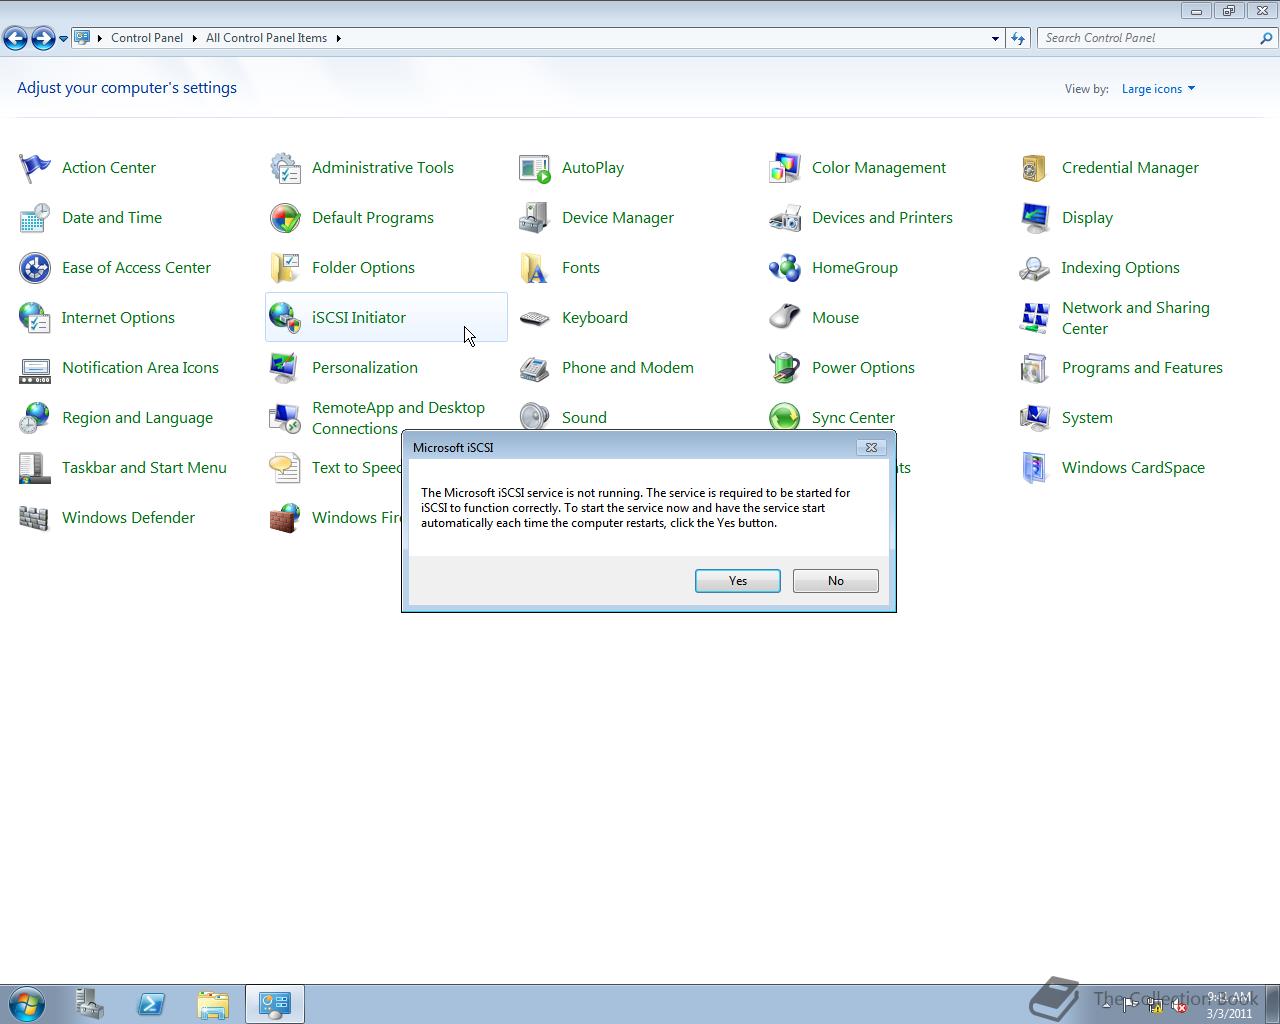Open the Keyboard icon

click(x=535, y=317)
